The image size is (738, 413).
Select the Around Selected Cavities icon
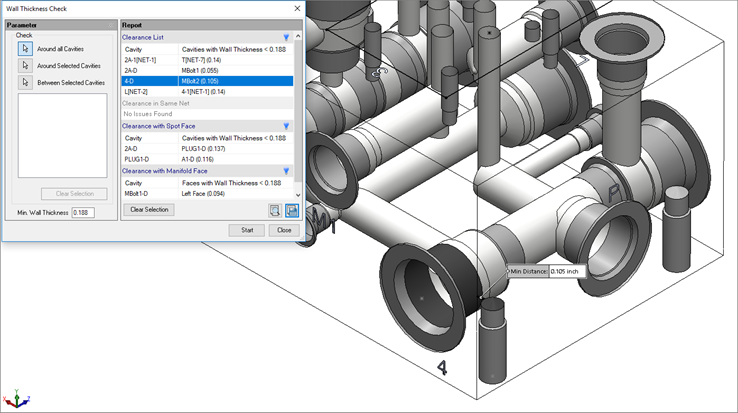pos(25,65)
